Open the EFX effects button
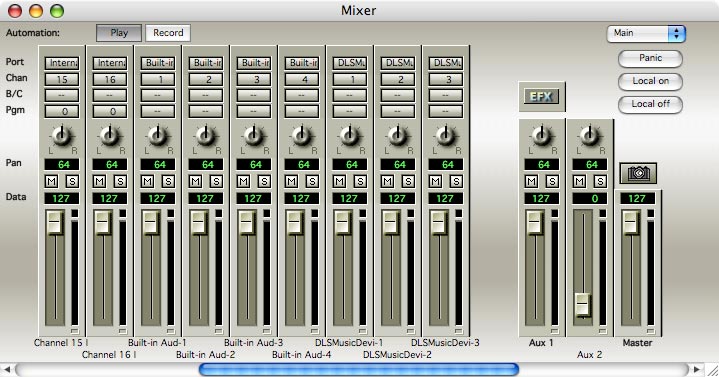 [x=542, y=96]
